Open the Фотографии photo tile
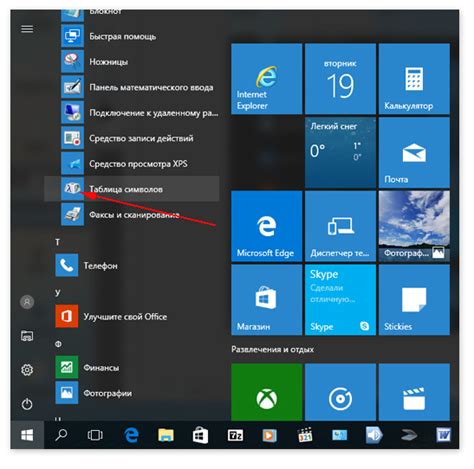Screen dimensions: 474x469 click(x=414, y=226)
